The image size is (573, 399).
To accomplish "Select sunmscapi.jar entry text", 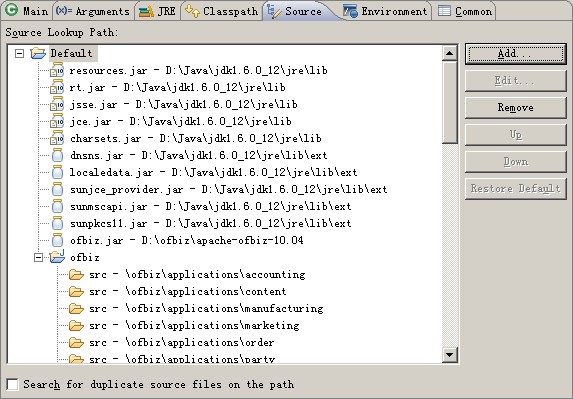I will [x=210, y=206].
